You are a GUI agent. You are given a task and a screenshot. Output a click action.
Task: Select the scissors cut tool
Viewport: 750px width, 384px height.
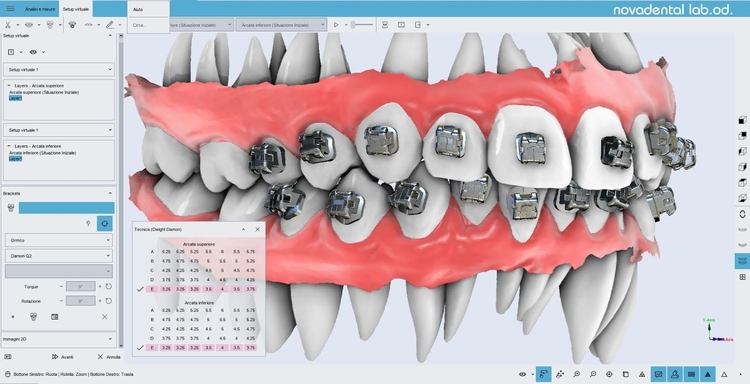click(x=8, y=25)
